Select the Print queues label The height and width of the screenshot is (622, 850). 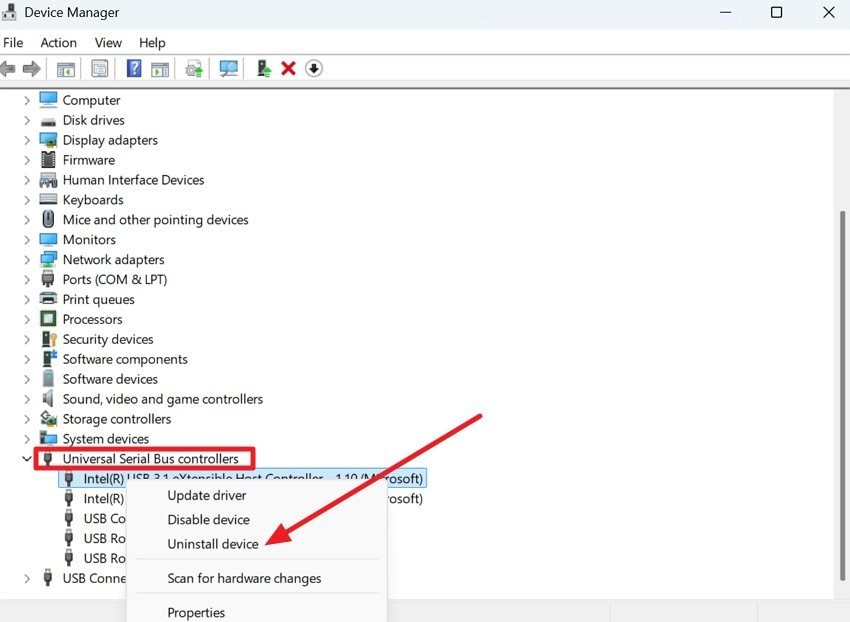99,299
